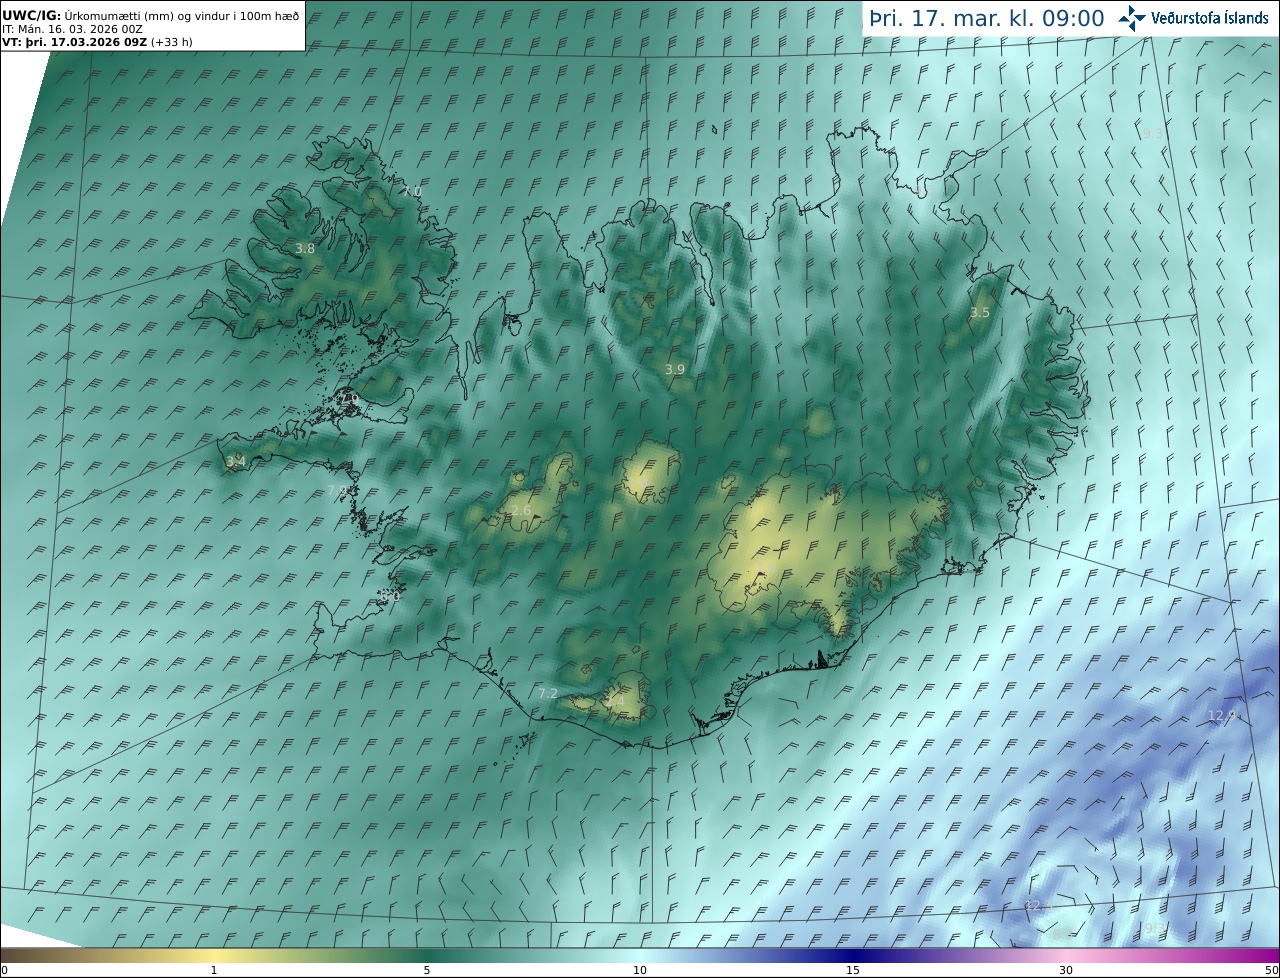Click the '10' tick label on the color scale
1280x978 pixels.
pos(640,970)
